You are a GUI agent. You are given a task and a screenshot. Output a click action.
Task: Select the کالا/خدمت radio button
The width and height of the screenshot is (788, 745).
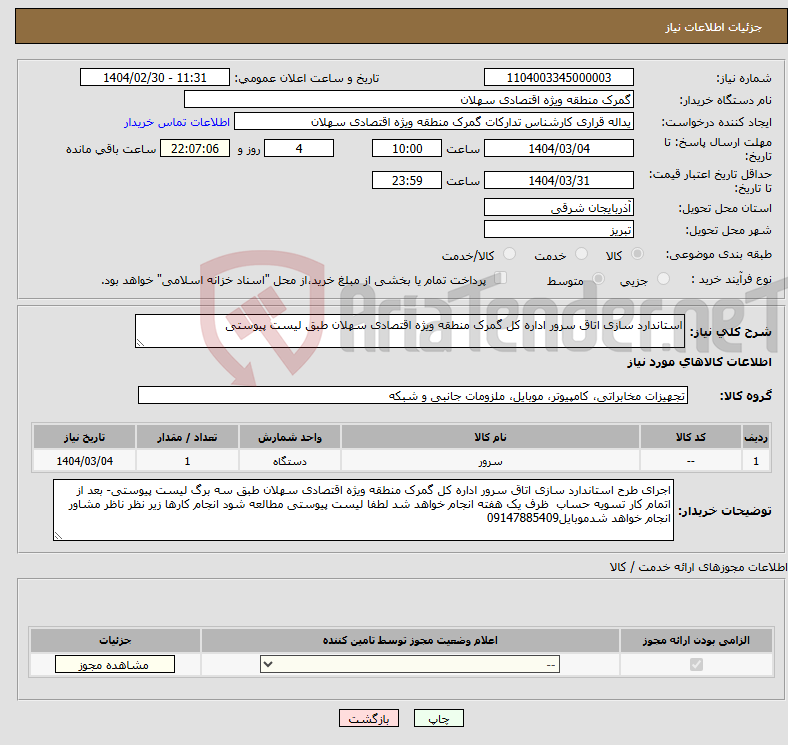510,254
